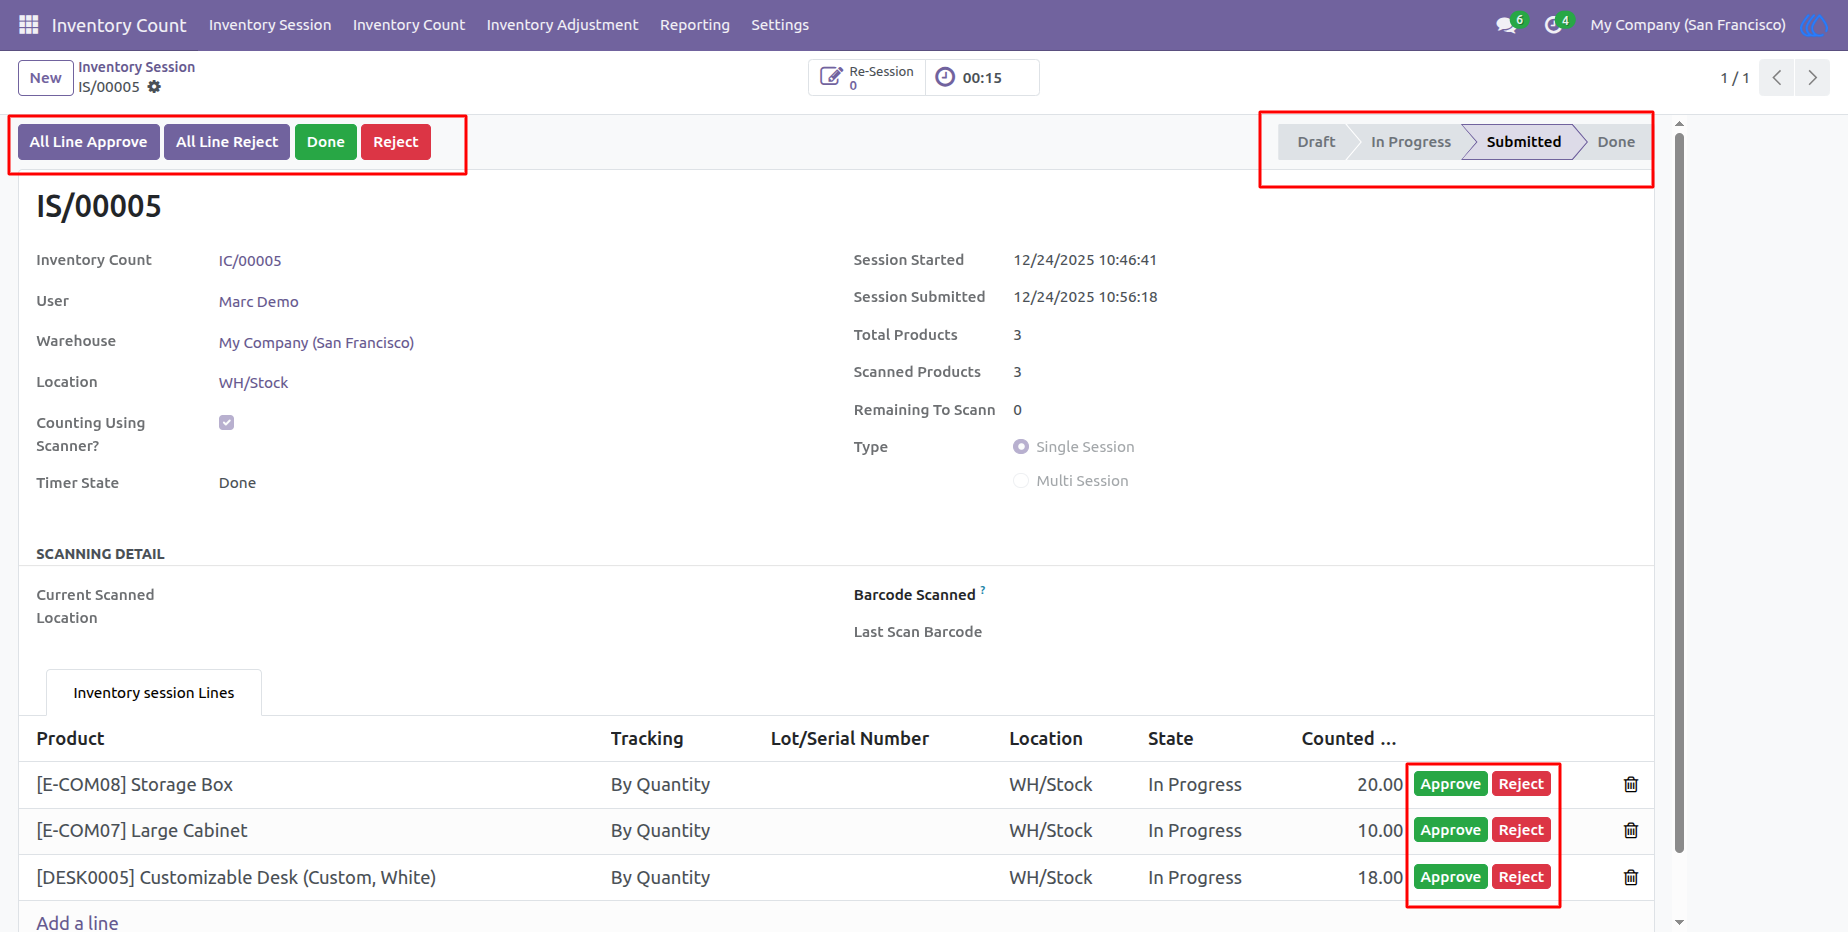Open the activities clock icon
This screenshot has height=932, width=1848.
coord(1553,25)
